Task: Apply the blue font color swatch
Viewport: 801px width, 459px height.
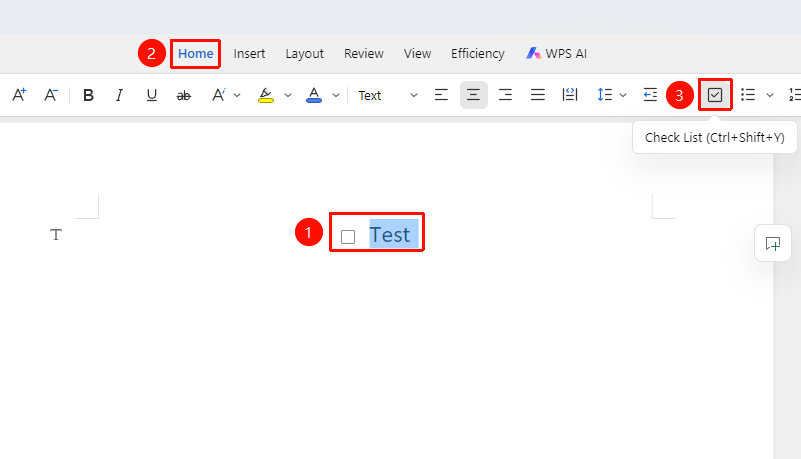Action: click(314, 95)
